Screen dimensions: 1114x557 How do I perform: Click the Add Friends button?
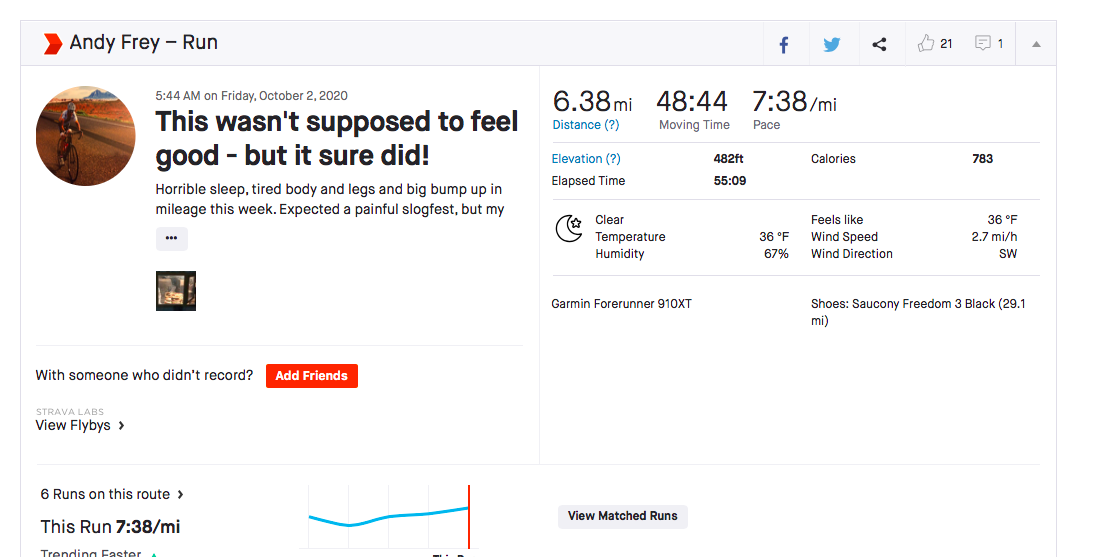(x=311, y=376)
